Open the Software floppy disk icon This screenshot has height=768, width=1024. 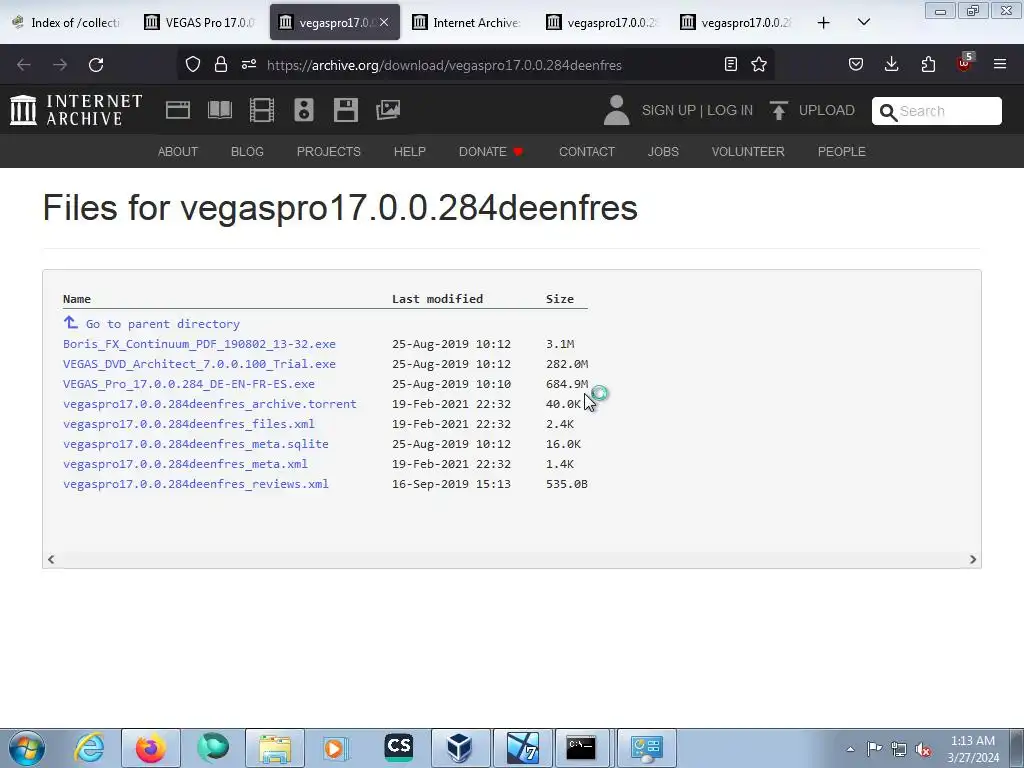(345, 110)
